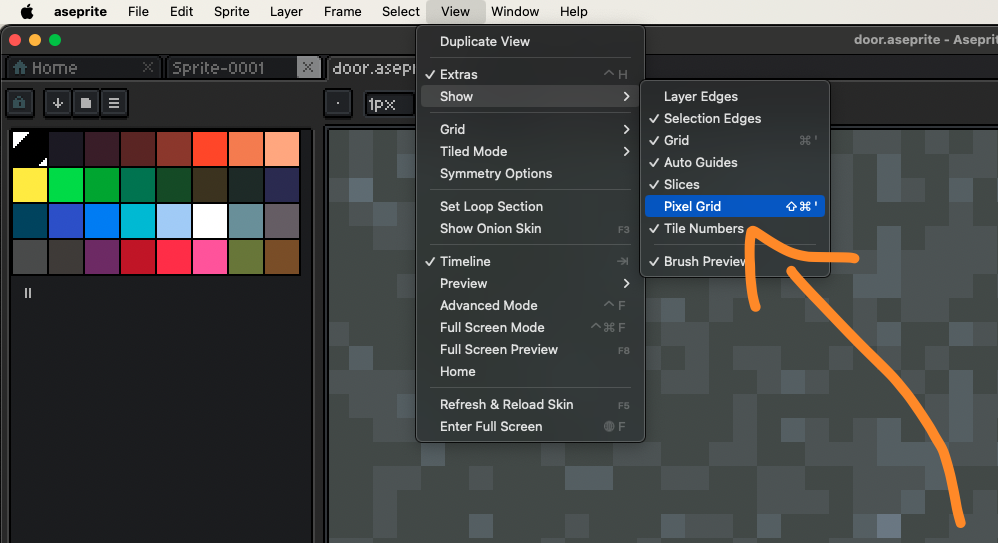998x543 pixels.
Task: Enable Pixel Grid in Show submenu
Action: [x=692, y=206]
